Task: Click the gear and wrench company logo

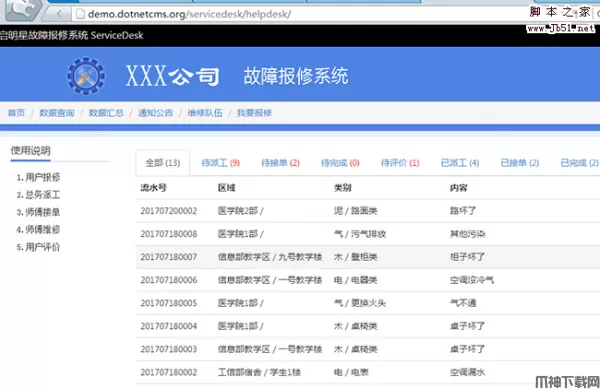Action: [x=86, y=76]
